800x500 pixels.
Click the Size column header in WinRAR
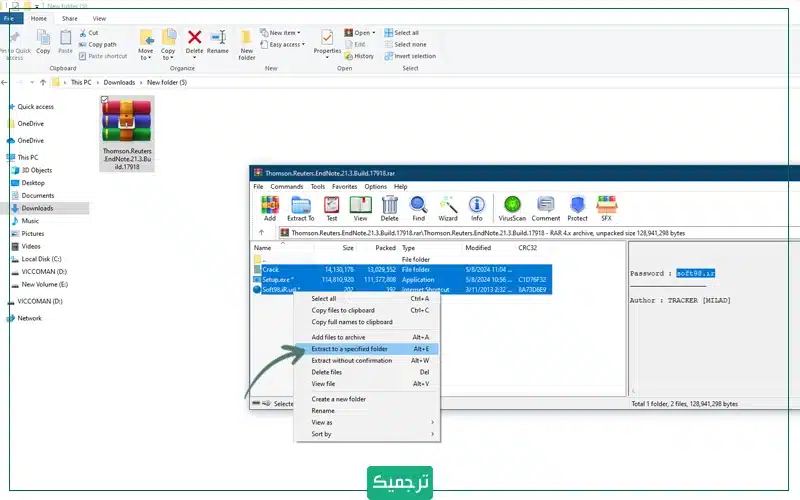348,248
